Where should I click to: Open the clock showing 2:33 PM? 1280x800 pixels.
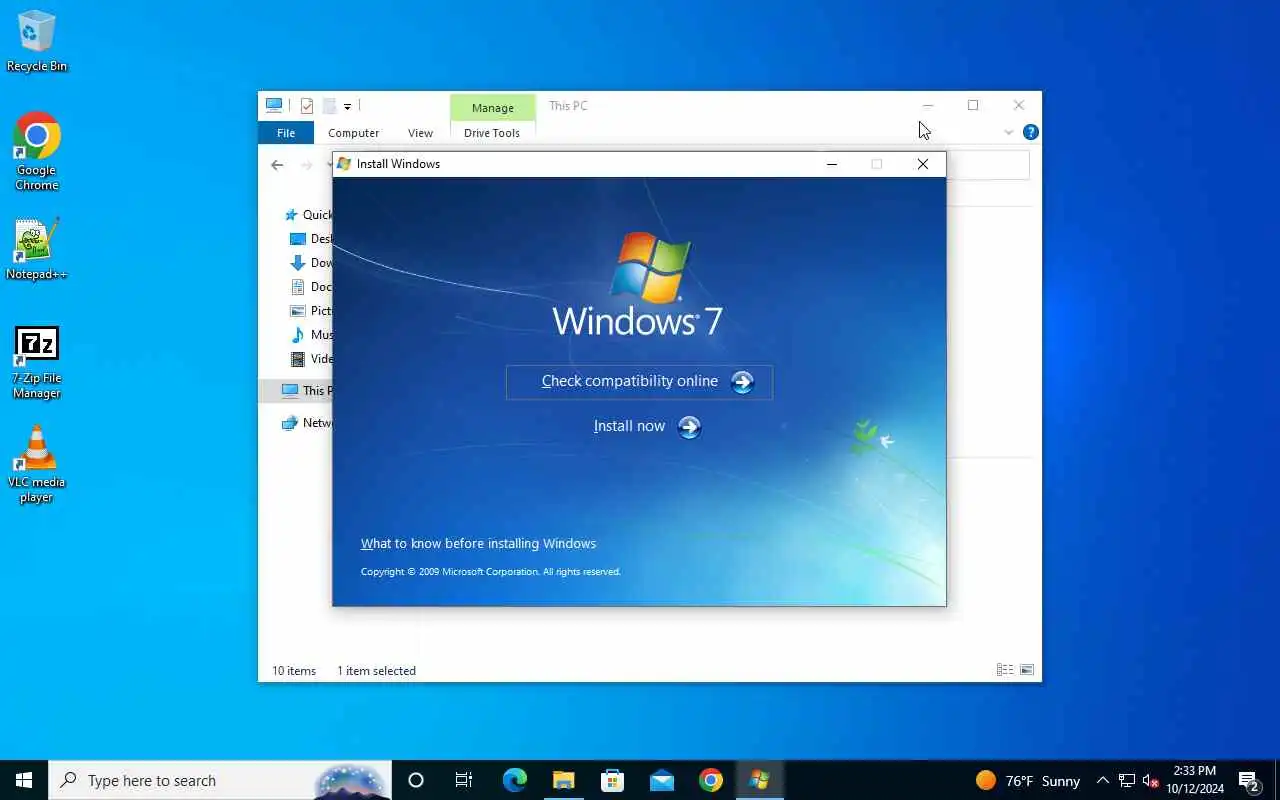click(x=1194, y=780)
